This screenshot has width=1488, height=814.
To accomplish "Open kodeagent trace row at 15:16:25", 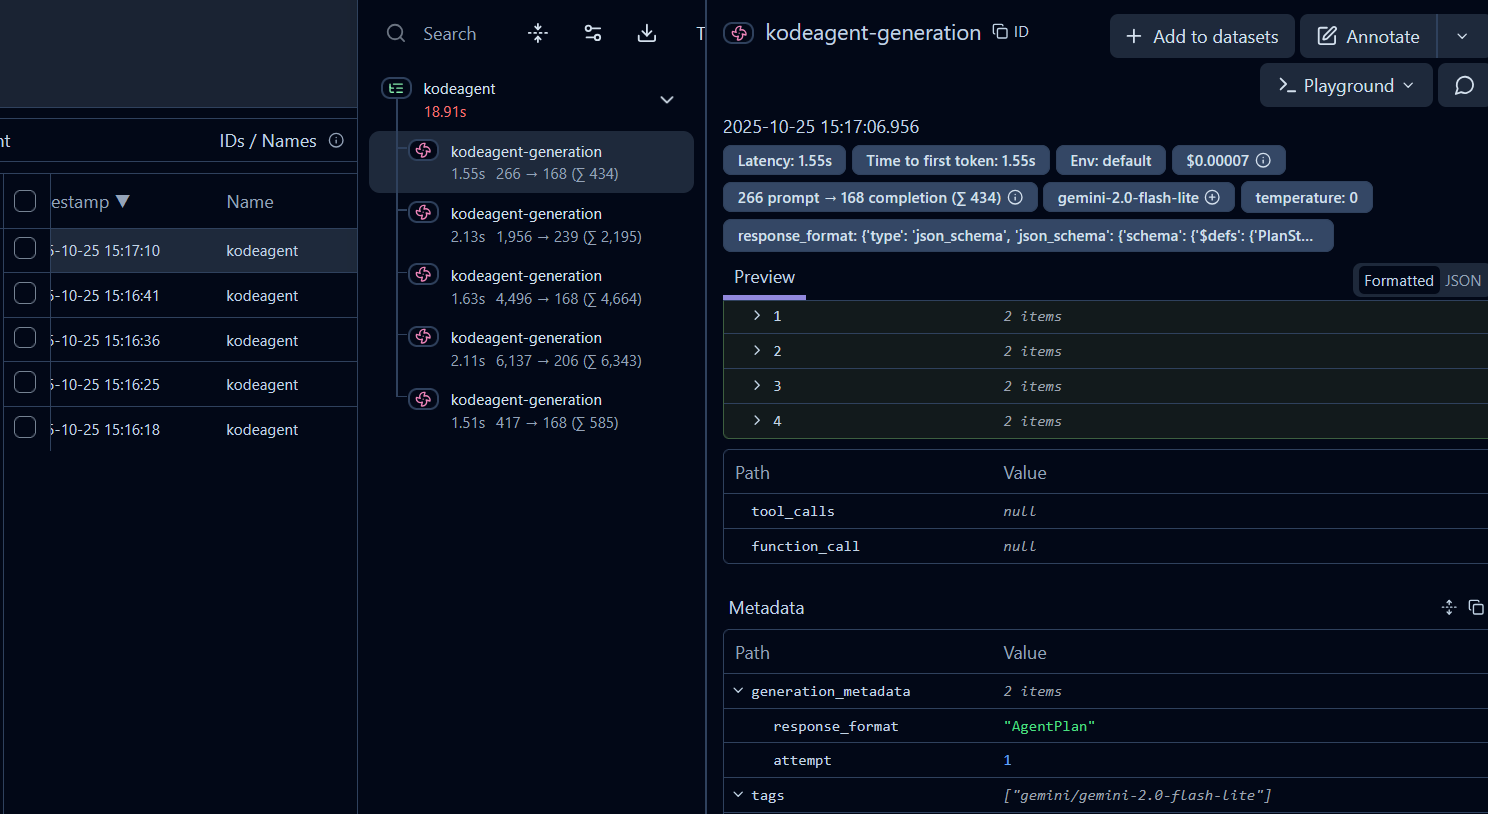I will tap(178, 384).
